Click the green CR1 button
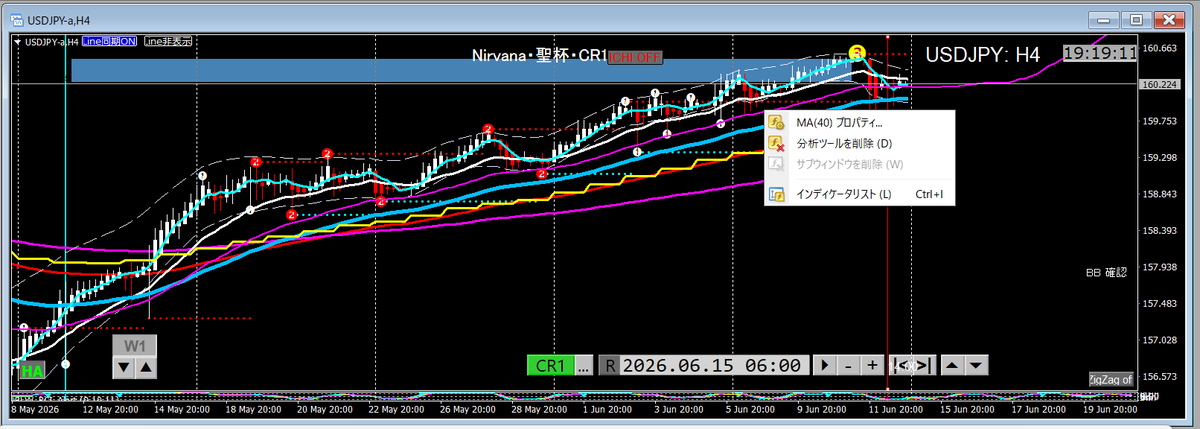This screenshot has width=1200, height=429. 550,365
